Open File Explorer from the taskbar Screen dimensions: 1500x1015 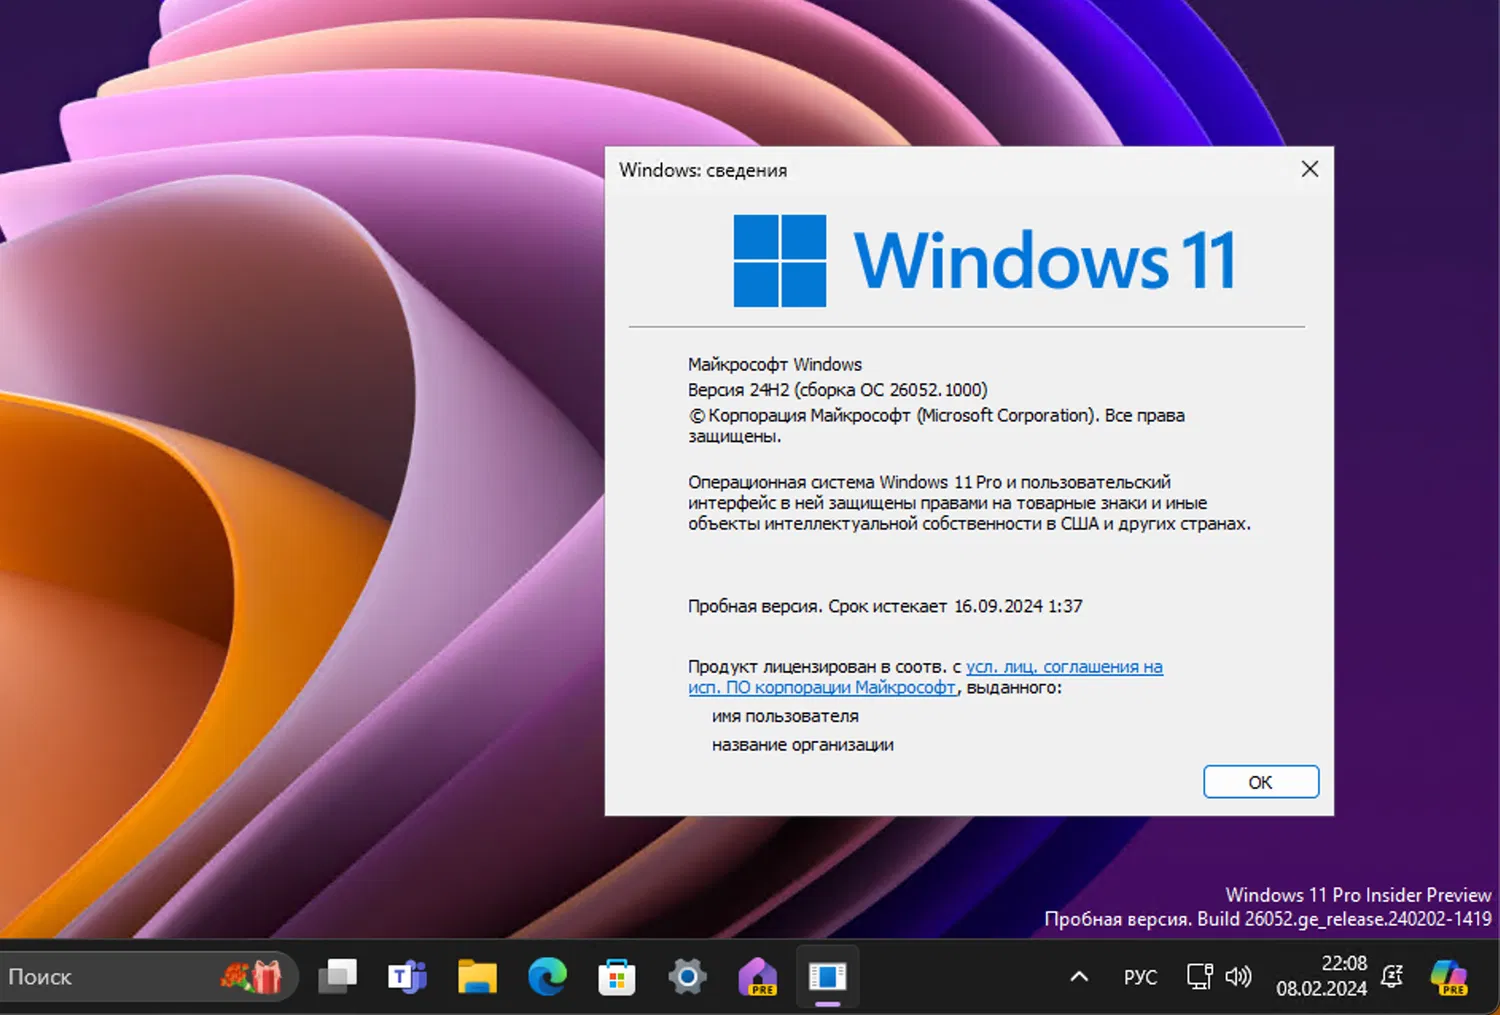coord(477,977)
